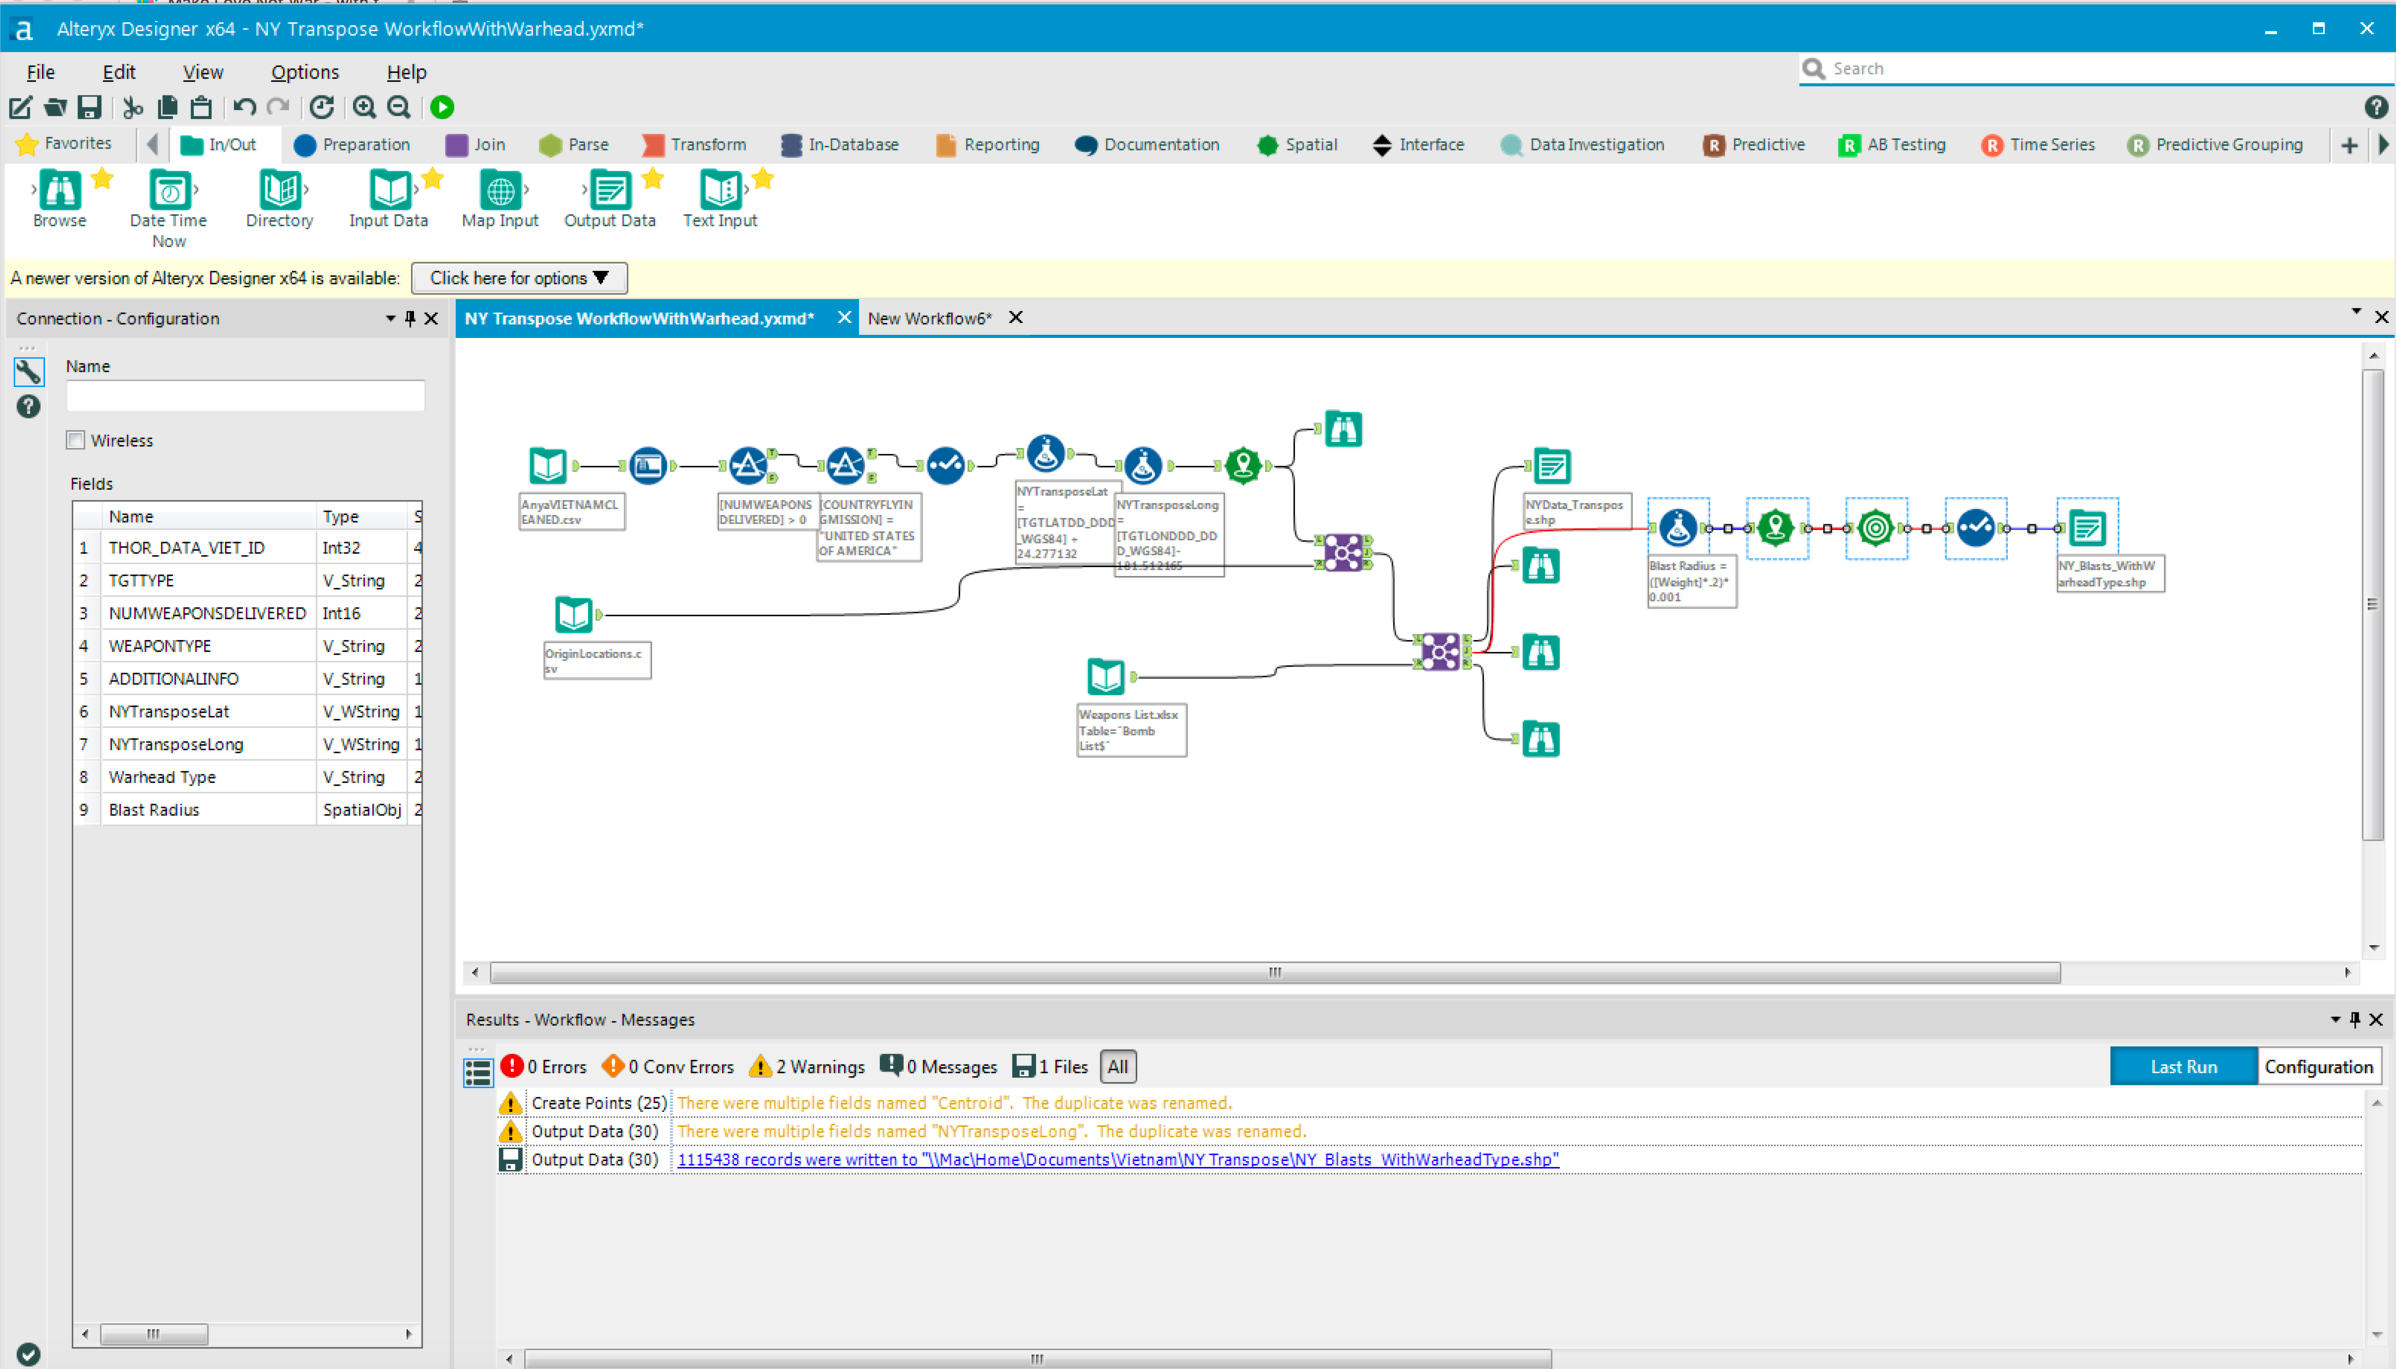Image resolution: width=2396 pixels, height=1369 pixels.
Task: Filter results by Messages
Action: pos(938,1067)
